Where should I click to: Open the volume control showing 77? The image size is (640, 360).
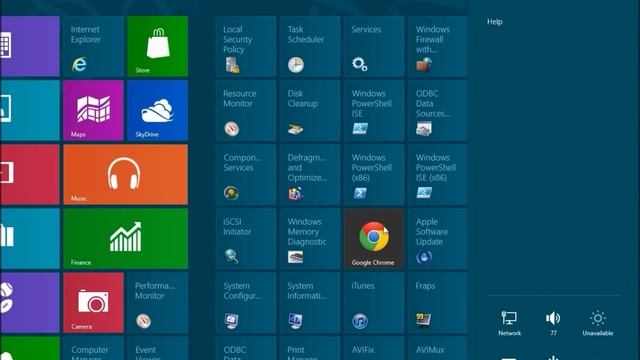click(553, 323)
